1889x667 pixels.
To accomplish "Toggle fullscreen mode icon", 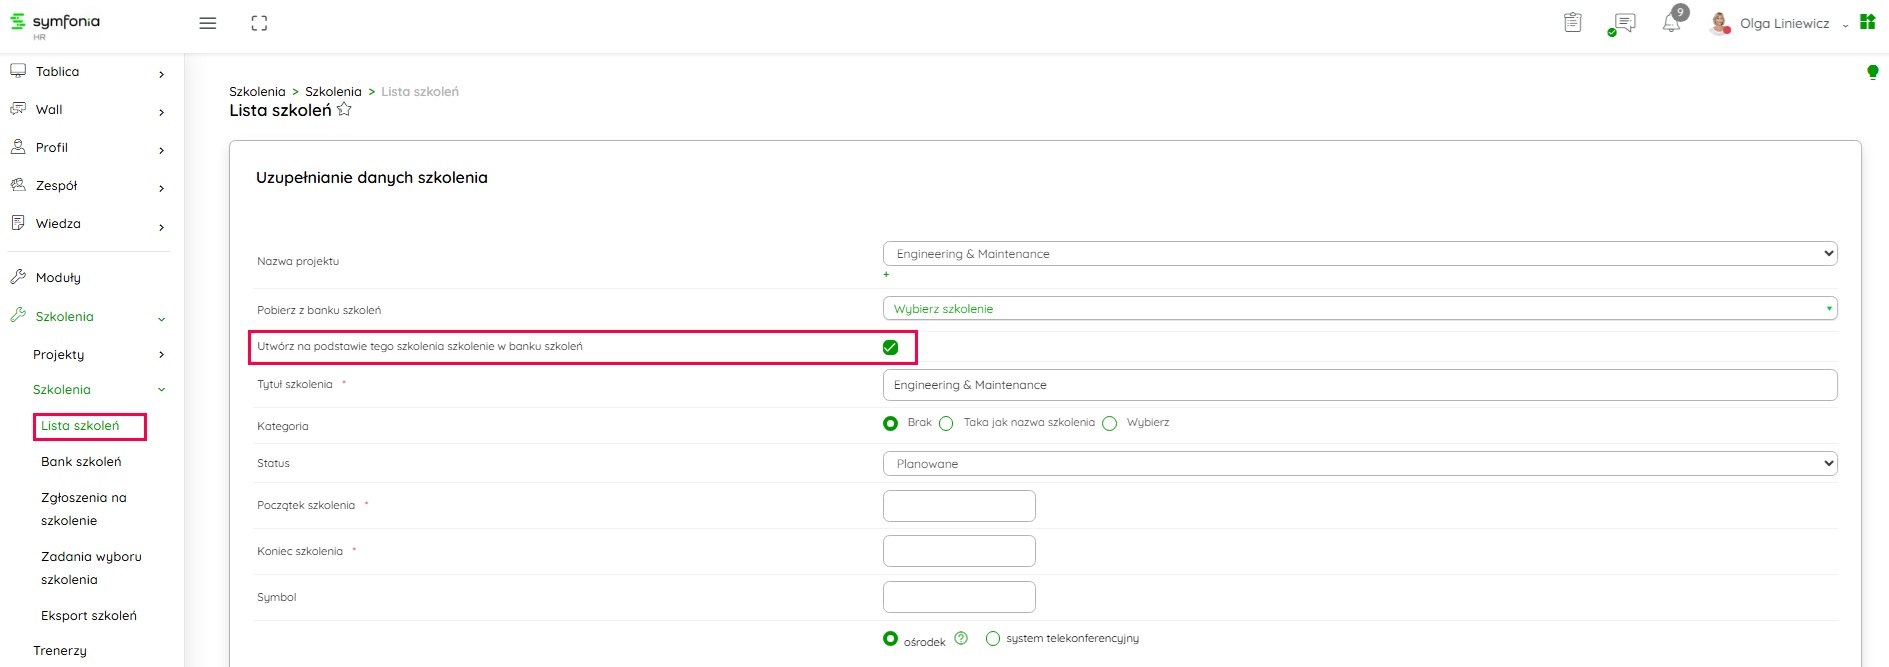I will tap(259, 23).
